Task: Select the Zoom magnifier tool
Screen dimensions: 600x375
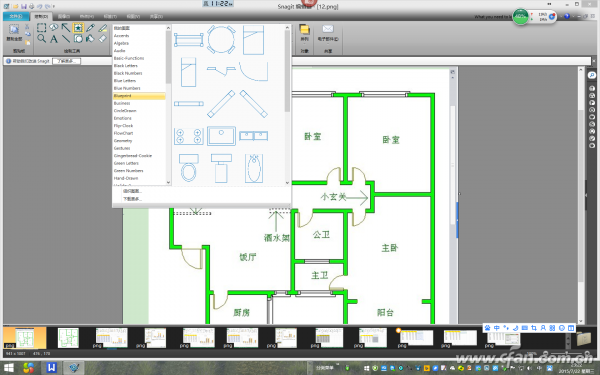Action: coord(42,39)
